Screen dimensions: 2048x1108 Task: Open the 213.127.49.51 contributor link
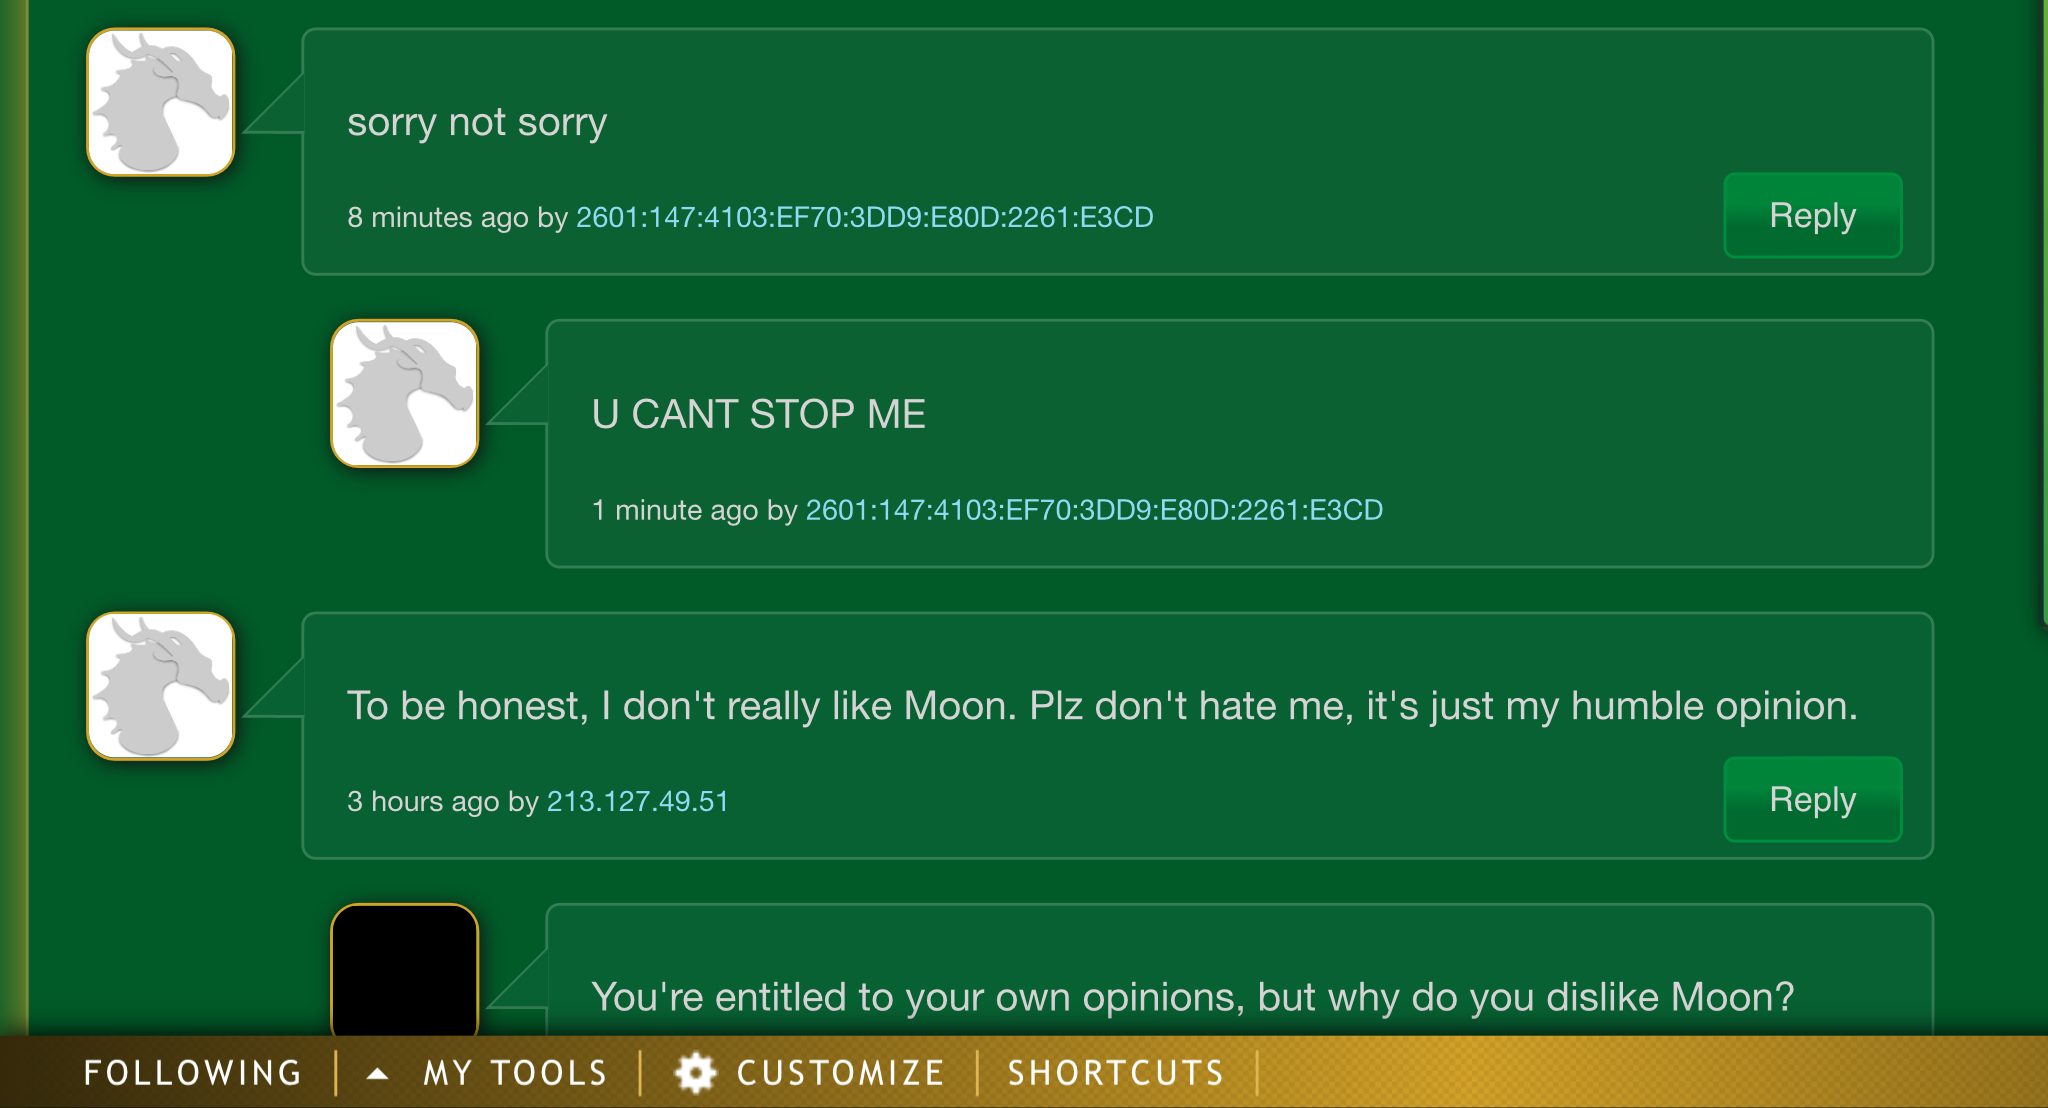[x=638, y=801]
